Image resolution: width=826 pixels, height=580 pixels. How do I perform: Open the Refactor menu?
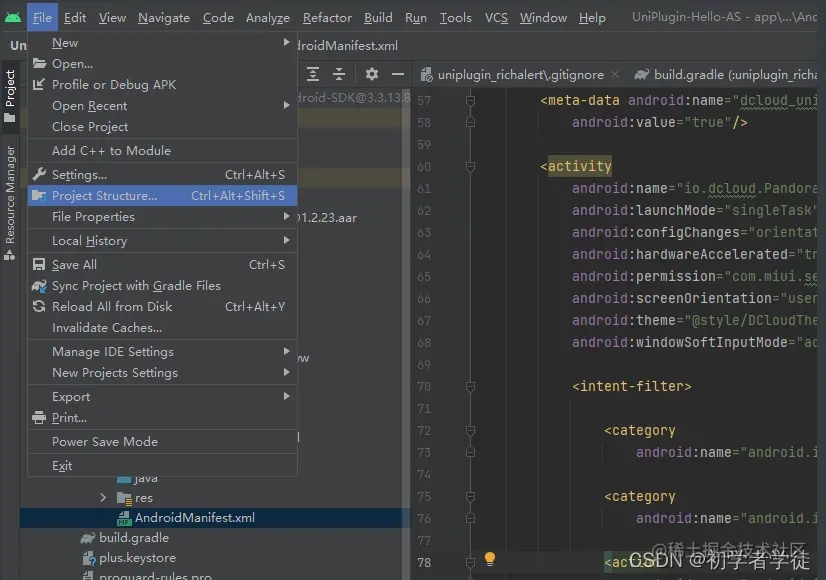tap(327, 18)
